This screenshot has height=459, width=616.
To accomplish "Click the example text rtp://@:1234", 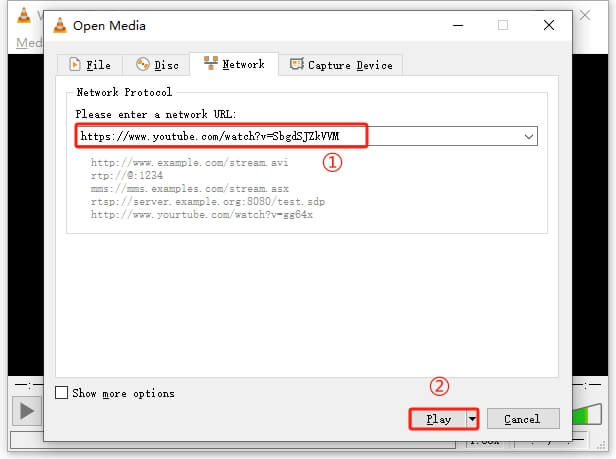I will [x=126, y=175].
